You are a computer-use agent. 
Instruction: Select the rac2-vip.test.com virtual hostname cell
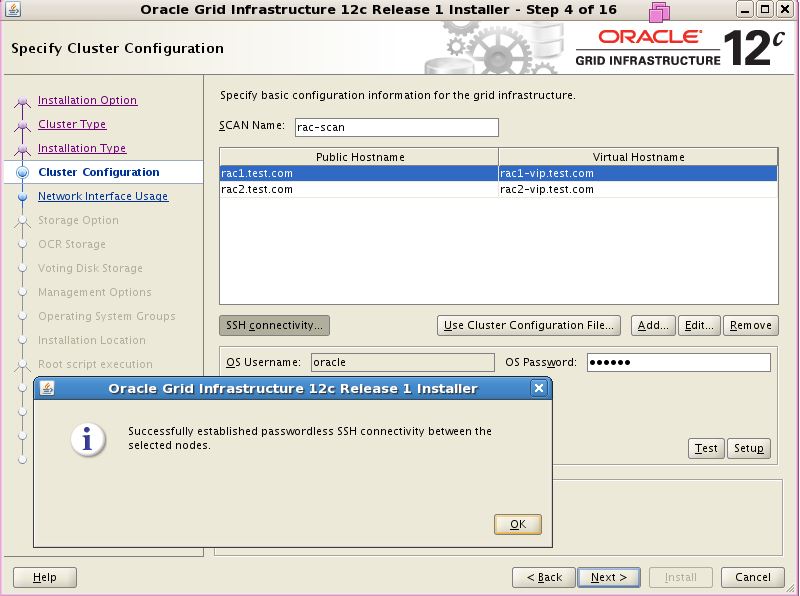tap(638, 189)
